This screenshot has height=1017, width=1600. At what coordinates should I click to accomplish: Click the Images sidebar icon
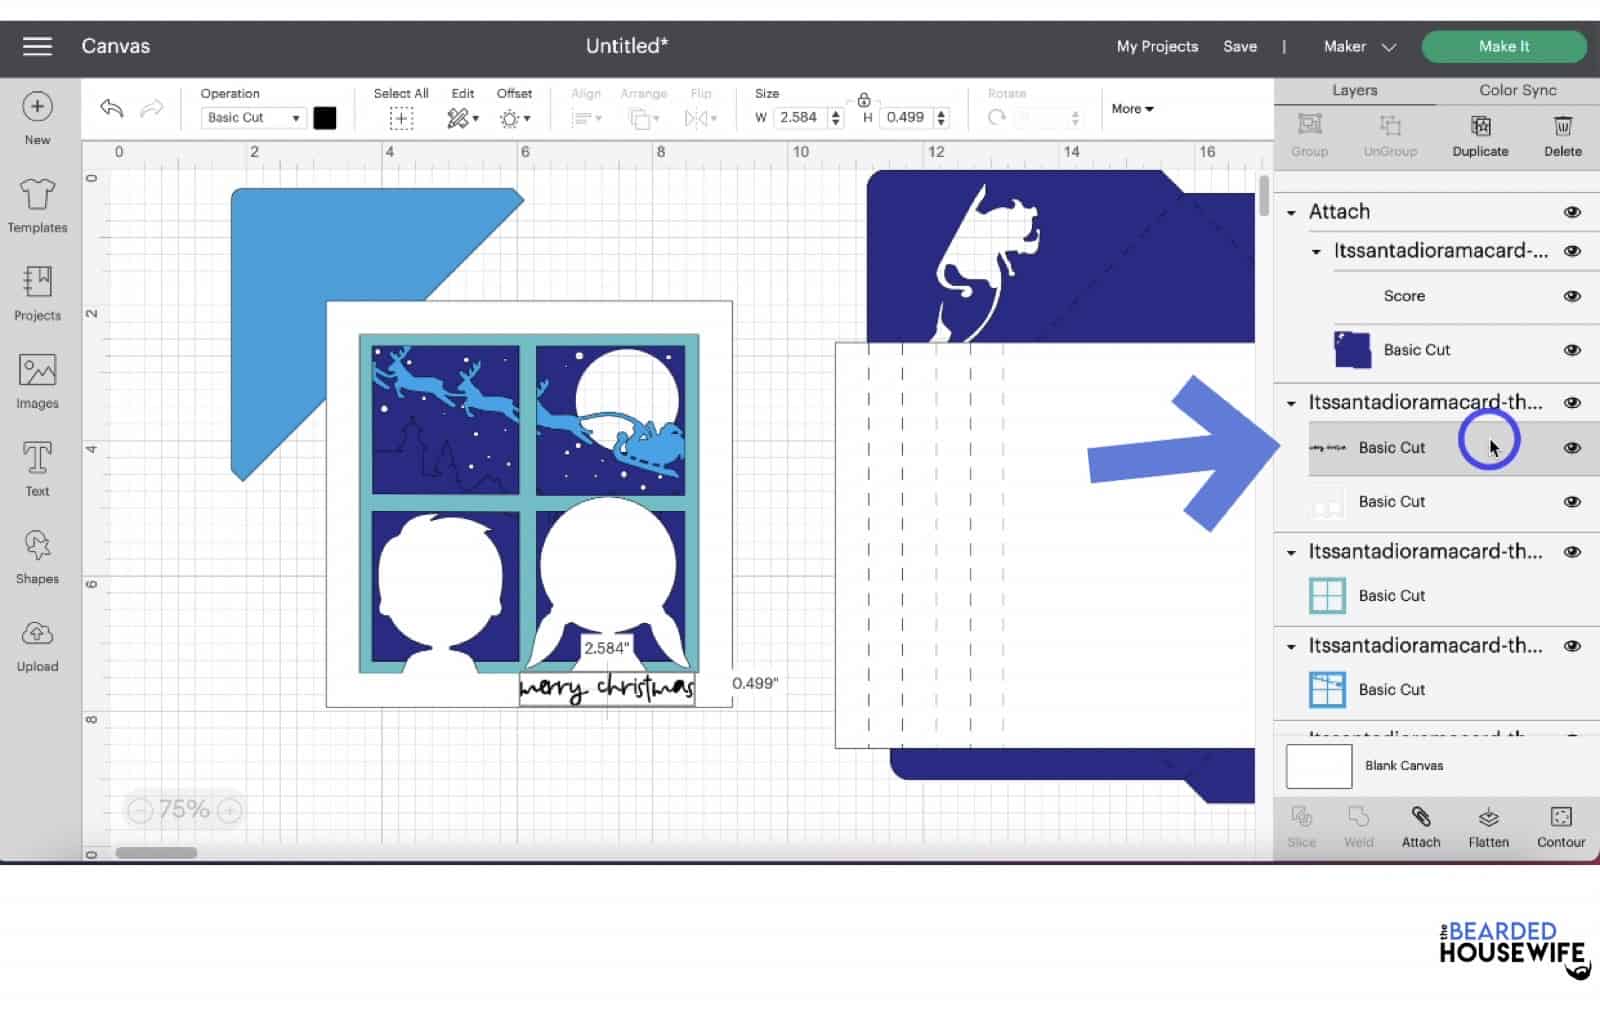pyautogui.click(x=37, y=380)
